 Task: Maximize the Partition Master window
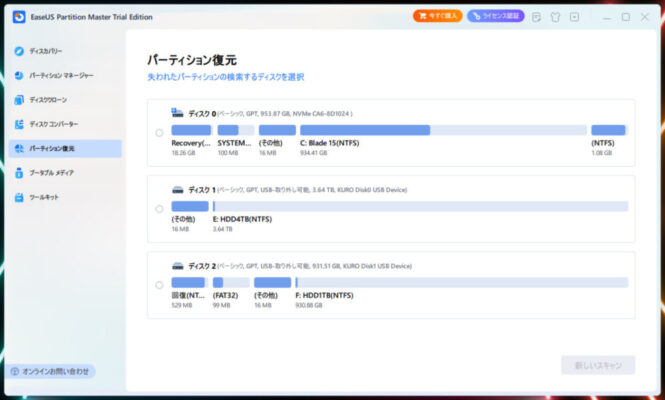pyautogui.click(x=626, y=17)
